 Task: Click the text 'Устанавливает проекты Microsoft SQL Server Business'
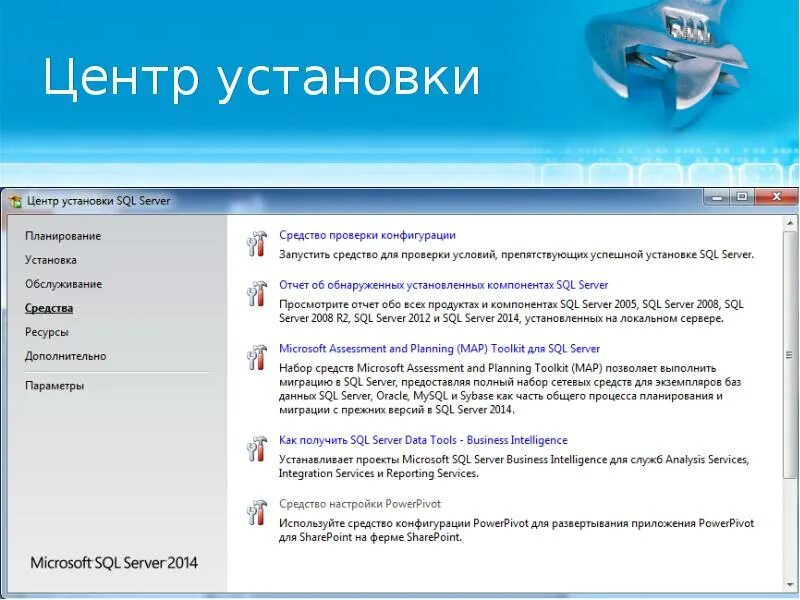click(x=514, y=466)
